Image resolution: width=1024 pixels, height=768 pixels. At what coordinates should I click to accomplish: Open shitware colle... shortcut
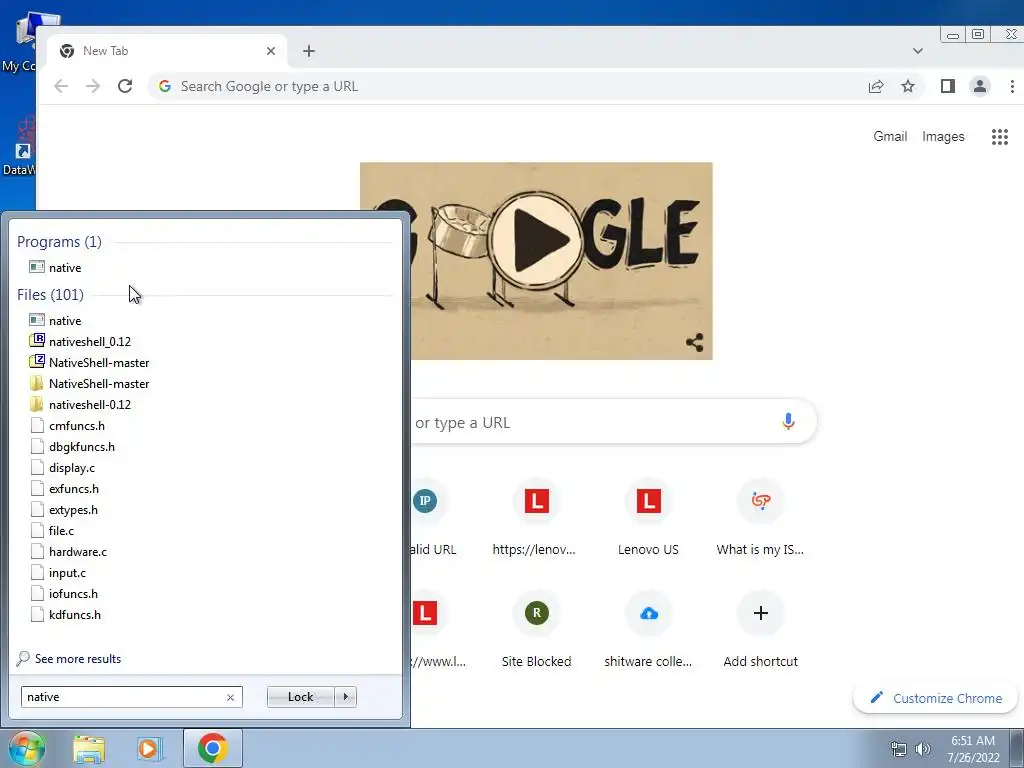pyautogui.click(x=648, y=628)
